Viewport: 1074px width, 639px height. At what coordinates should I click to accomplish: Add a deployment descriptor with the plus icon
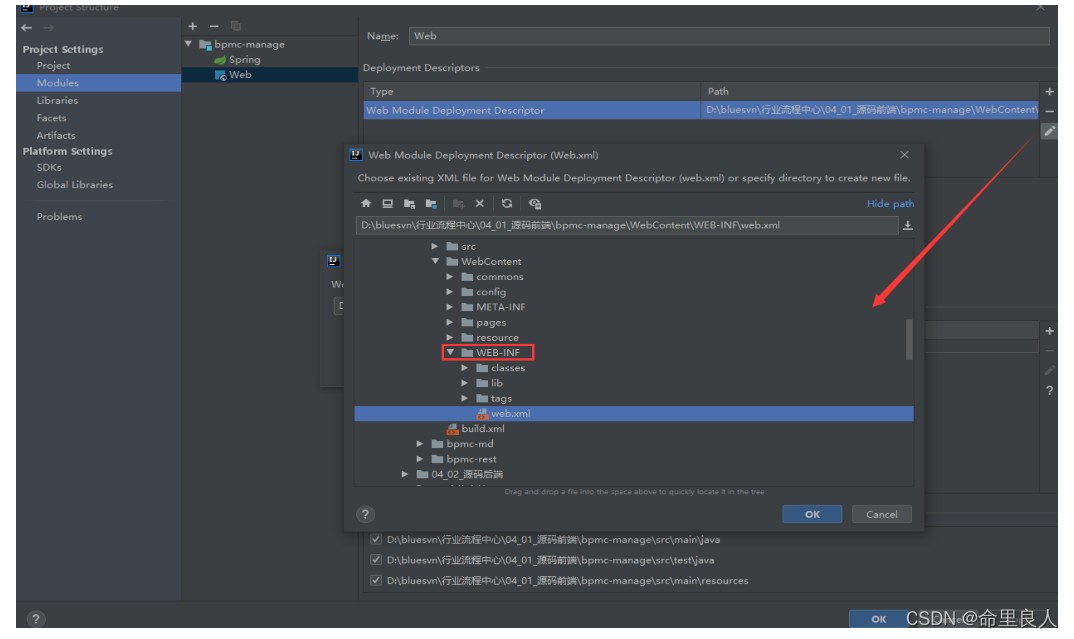[1049, 91]
